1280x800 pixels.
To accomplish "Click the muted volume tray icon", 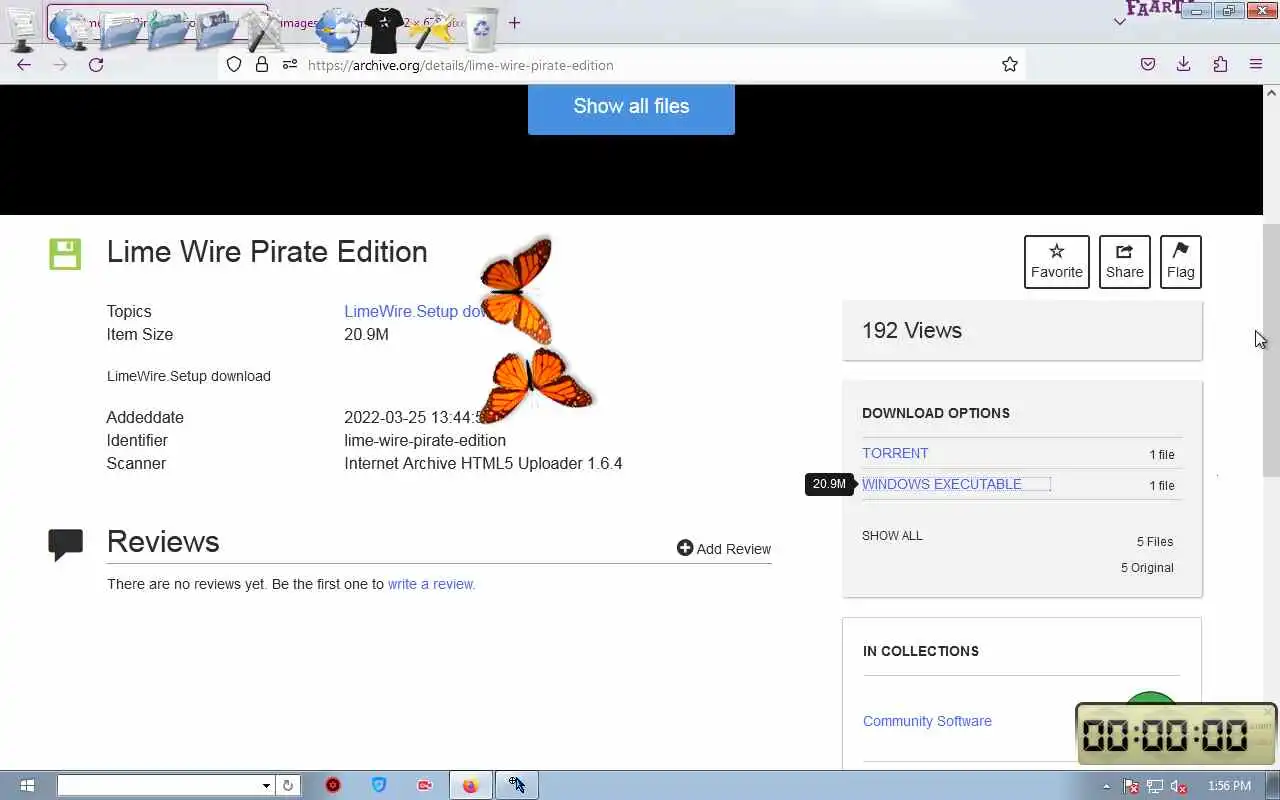I will 1179,786.
